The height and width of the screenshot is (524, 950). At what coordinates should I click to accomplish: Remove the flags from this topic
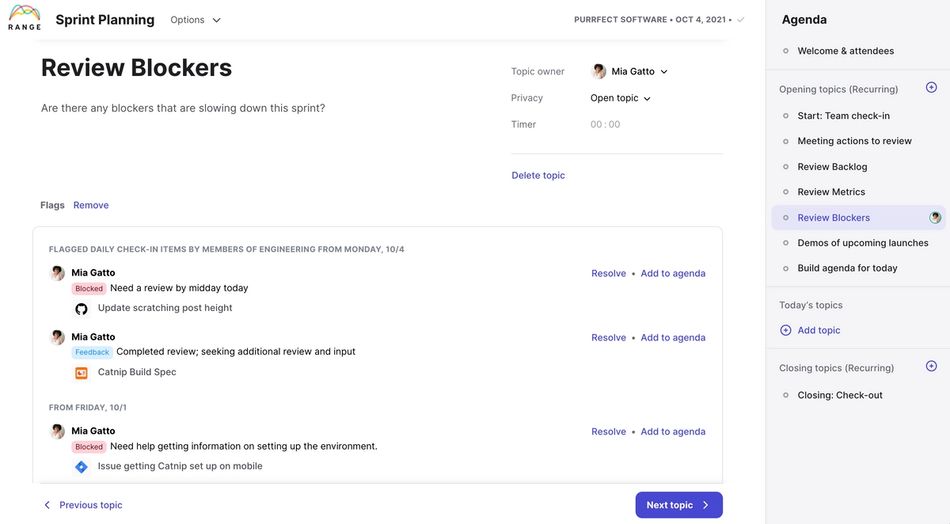click(x=91, y=205)
